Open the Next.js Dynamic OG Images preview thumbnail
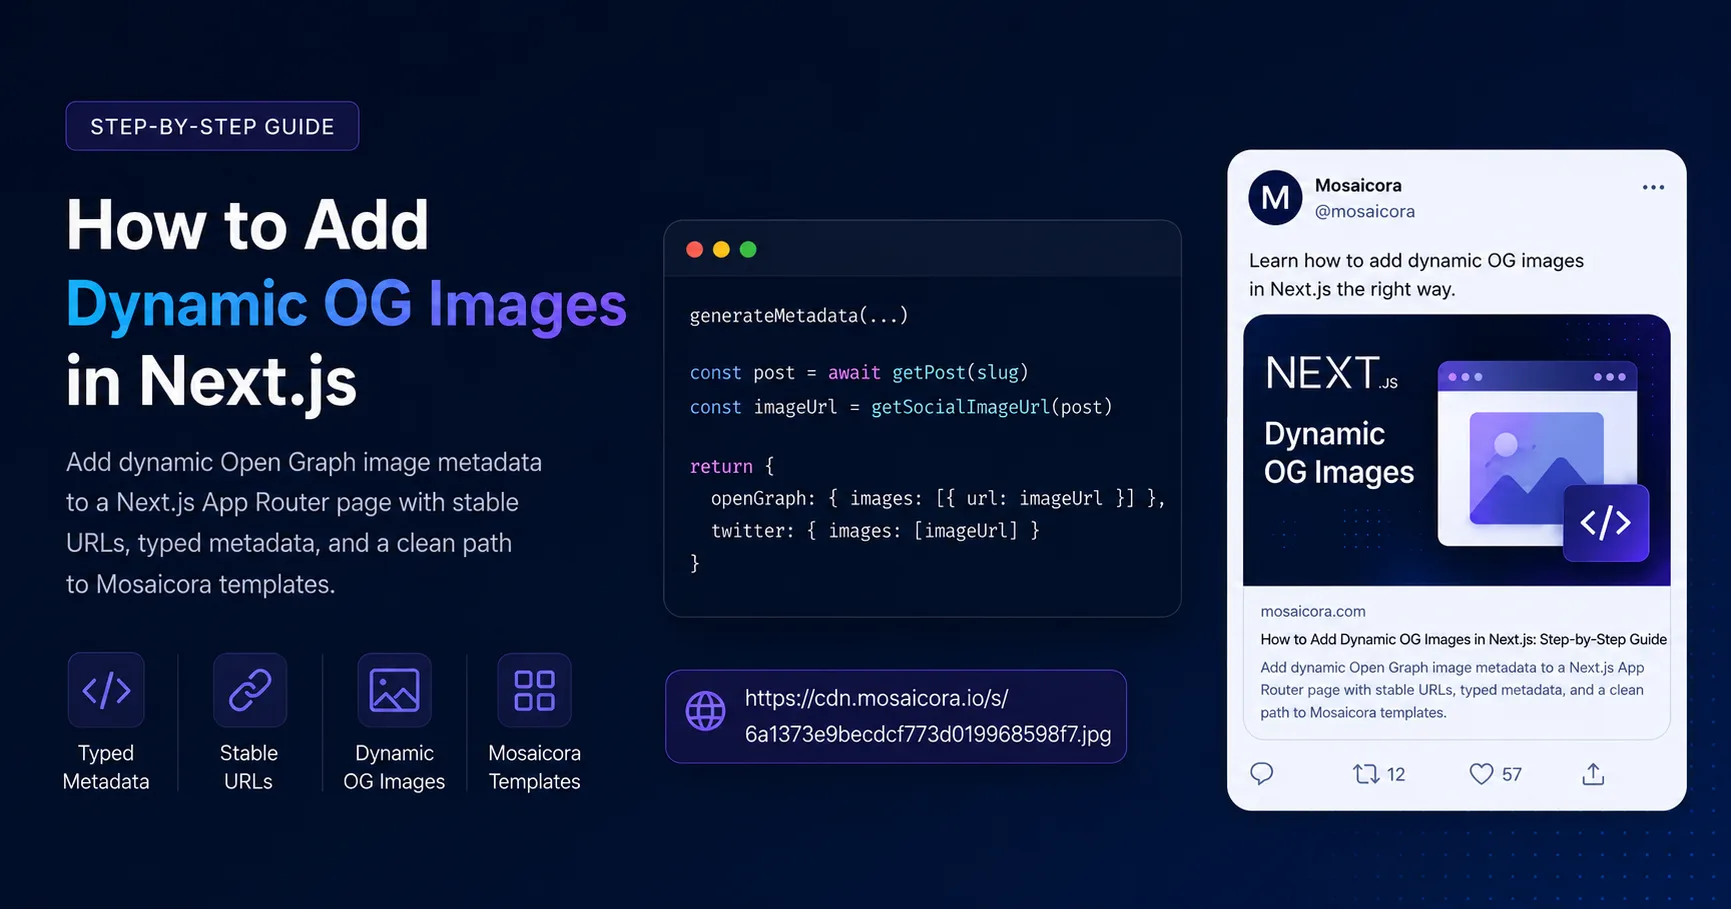Screen dimensions: 1731x909 (1456, 450)
